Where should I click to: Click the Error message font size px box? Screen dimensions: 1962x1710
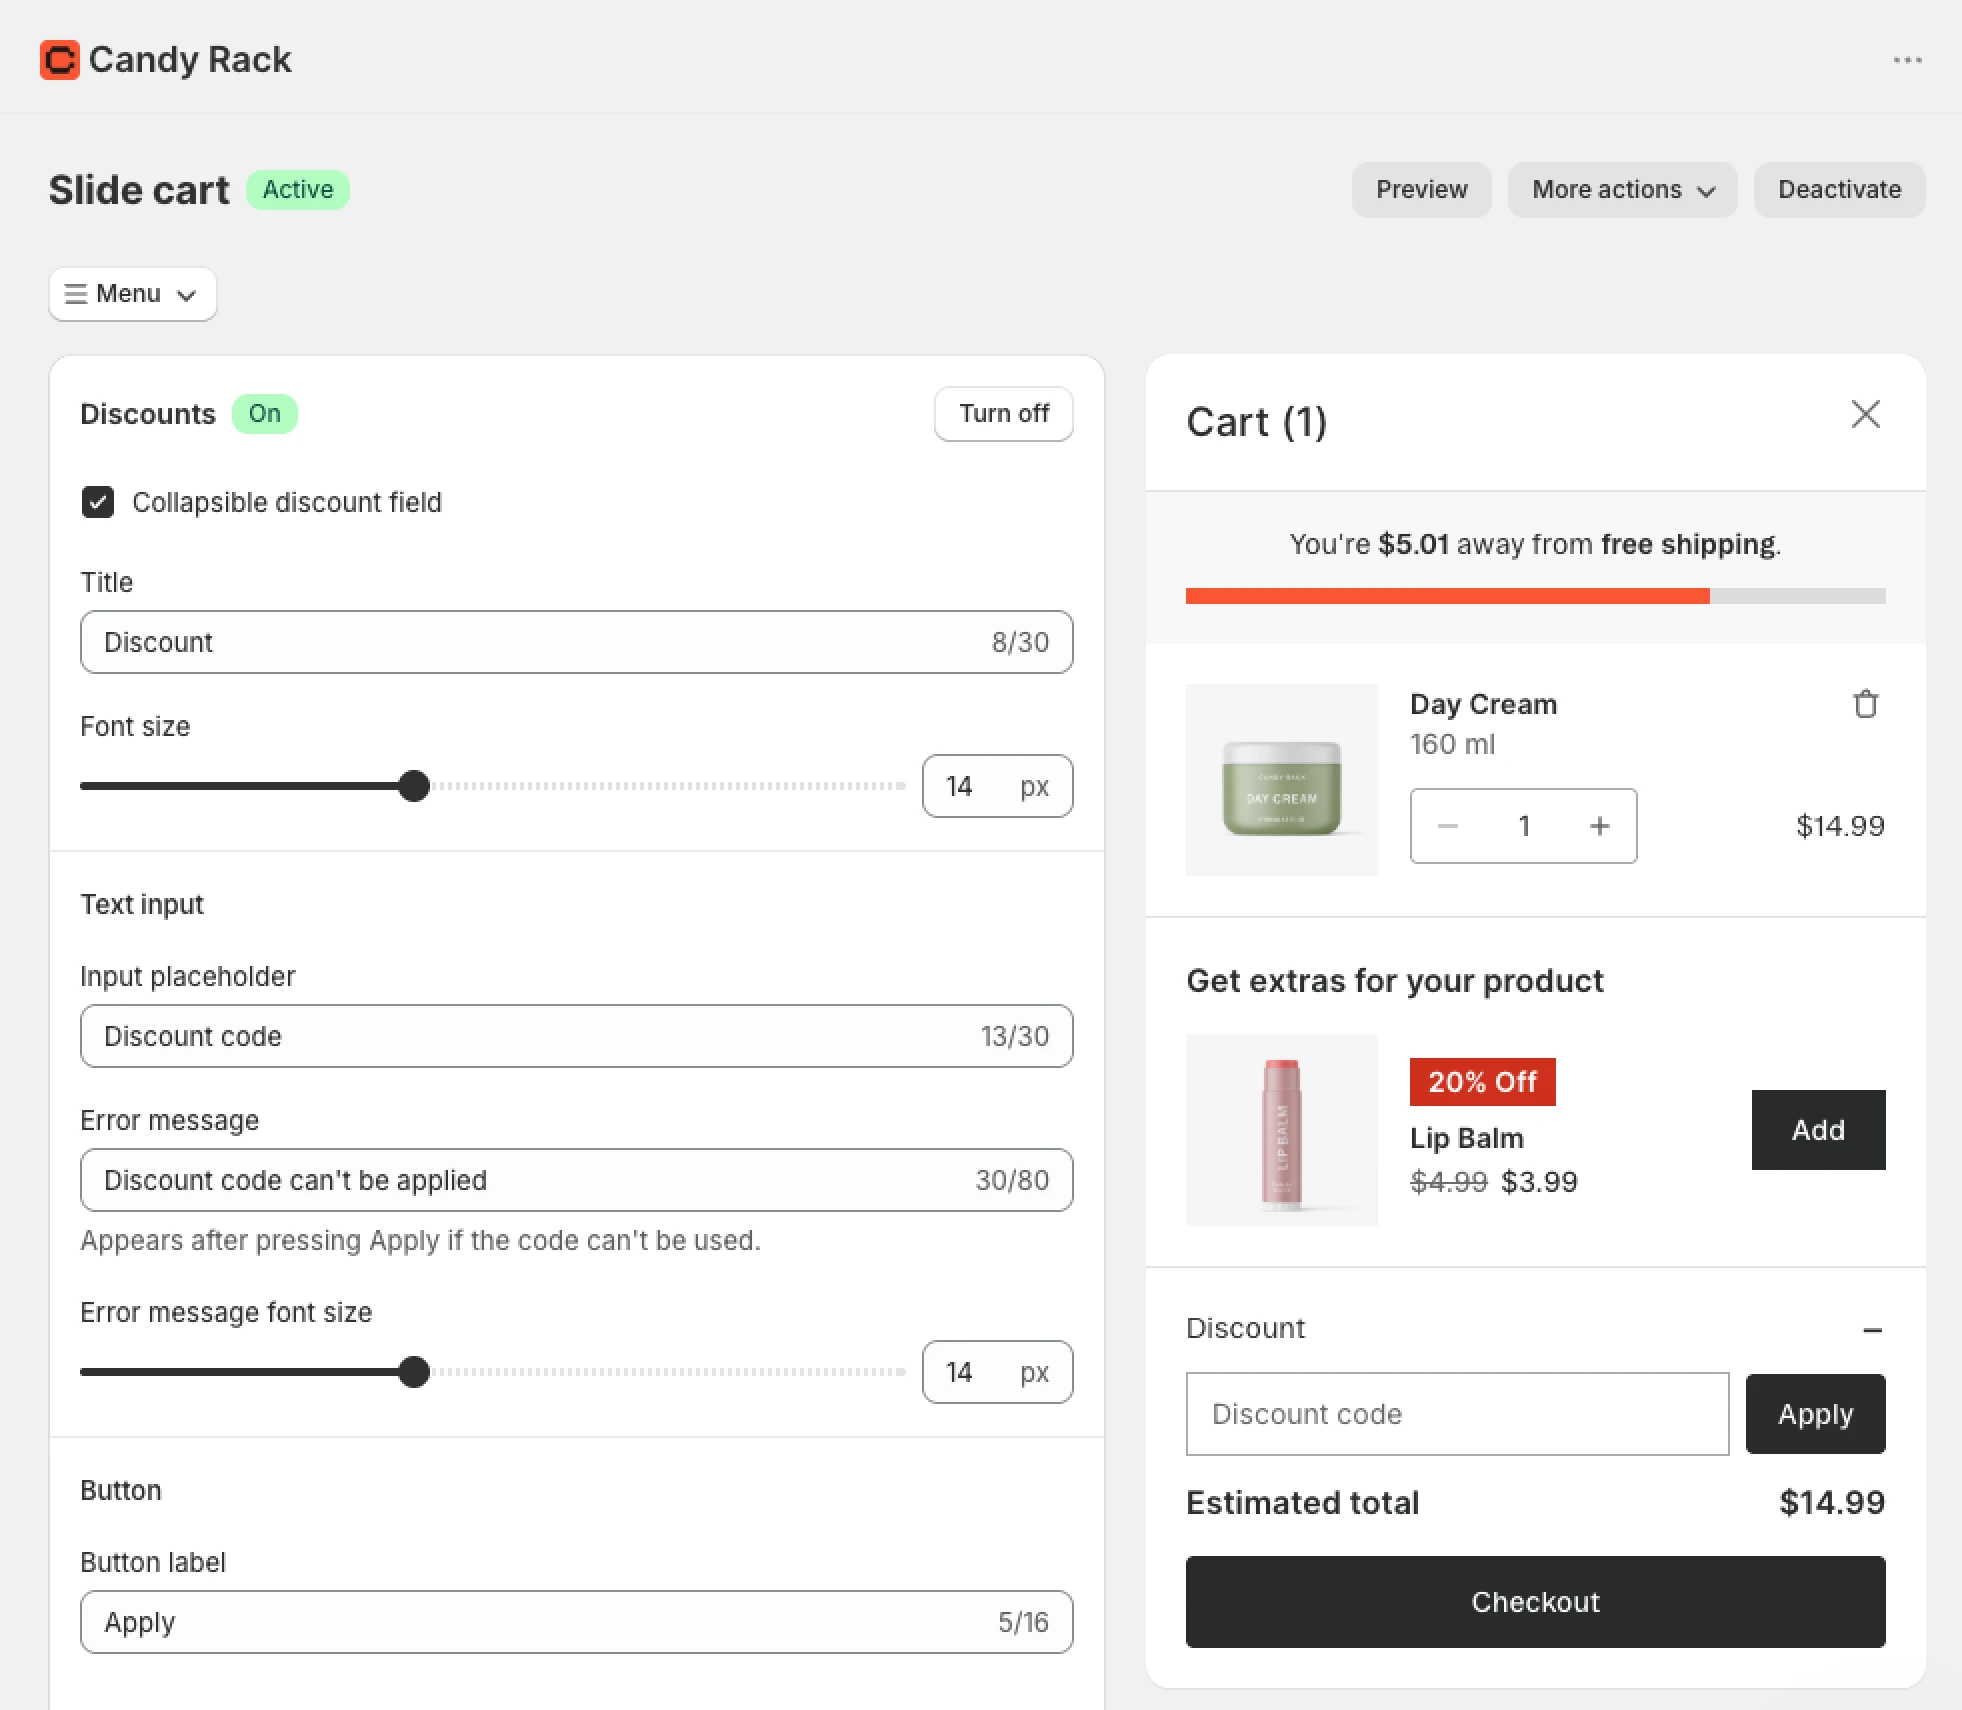[997, 1372]
